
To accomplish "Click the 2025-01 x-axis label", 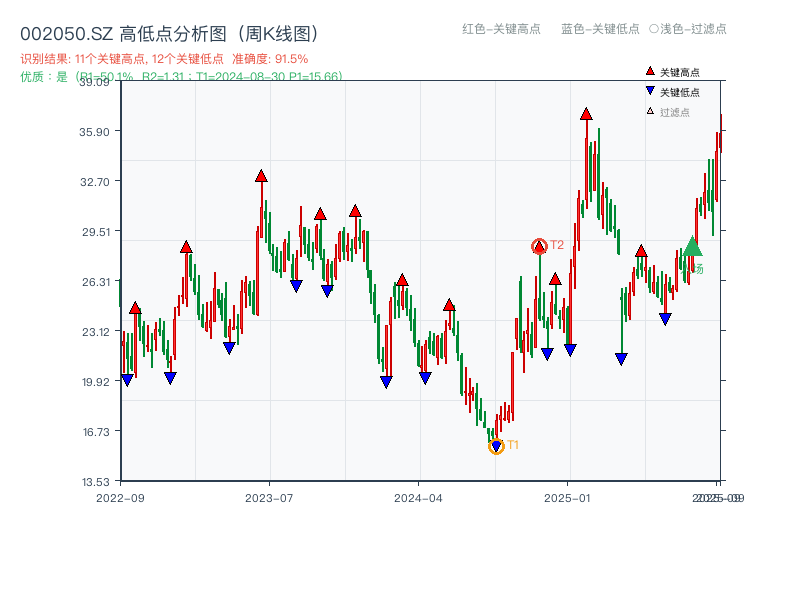I will pos(567,498).
